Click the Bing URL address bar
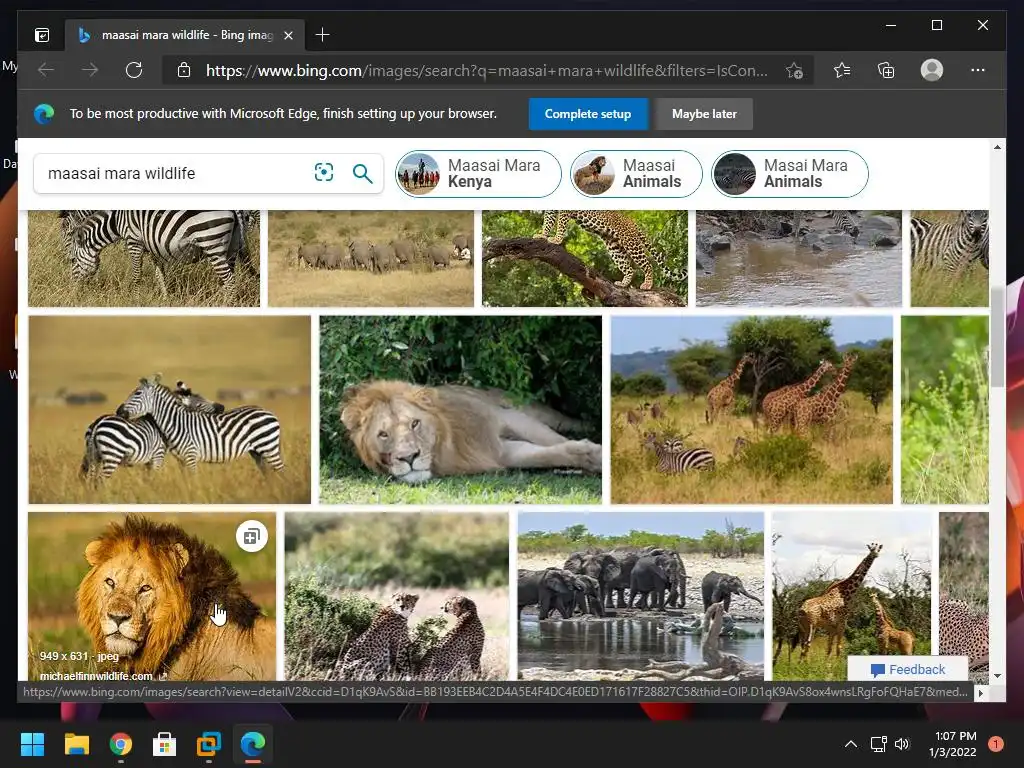 click(x=487, y=71)
